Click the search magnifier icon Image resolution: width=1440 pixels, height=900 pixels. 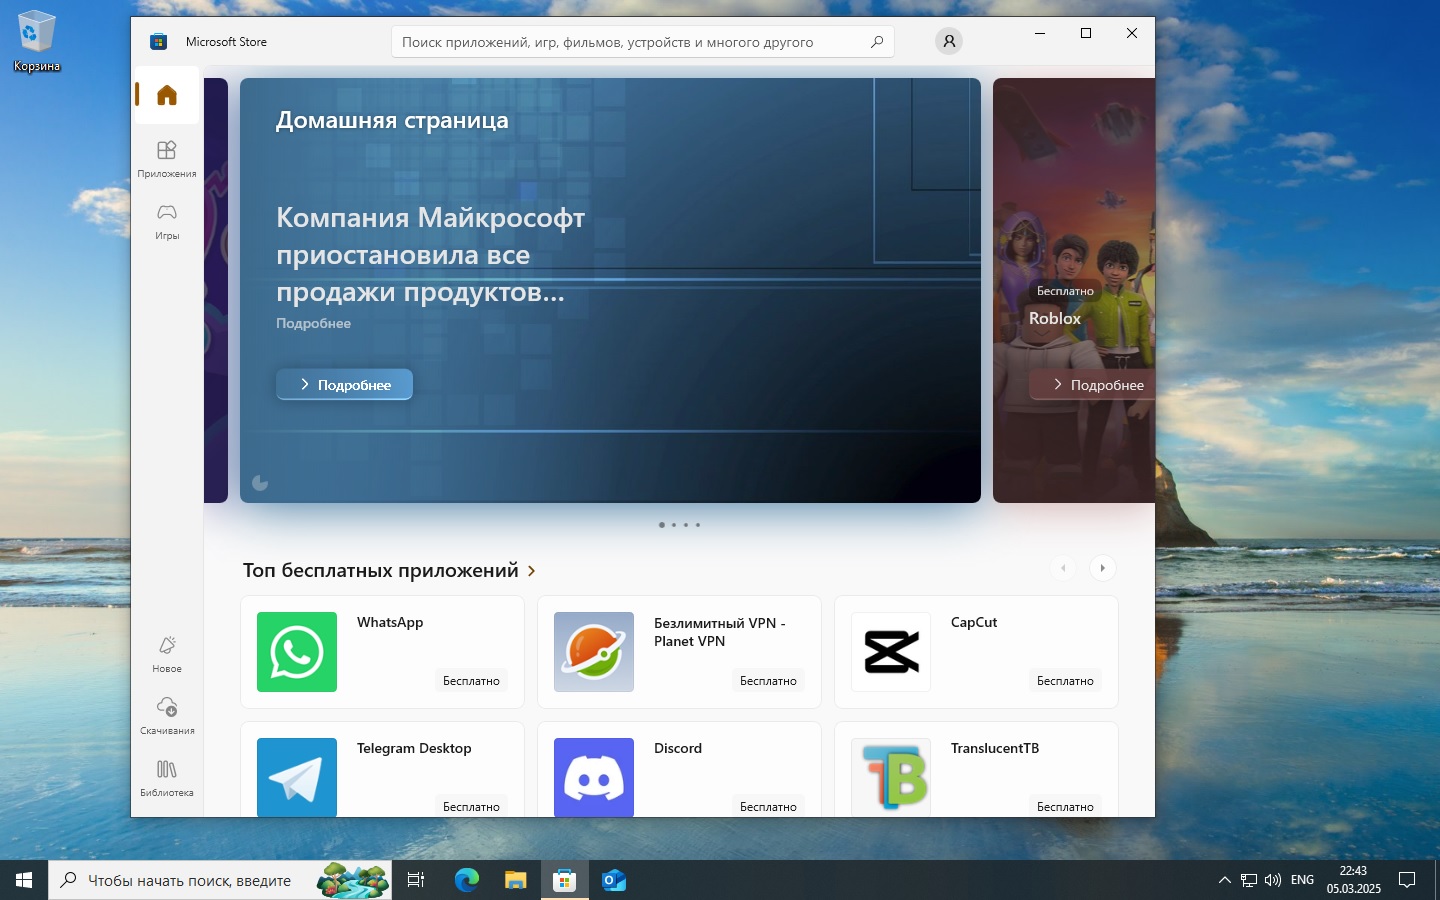tap(877, 42)
